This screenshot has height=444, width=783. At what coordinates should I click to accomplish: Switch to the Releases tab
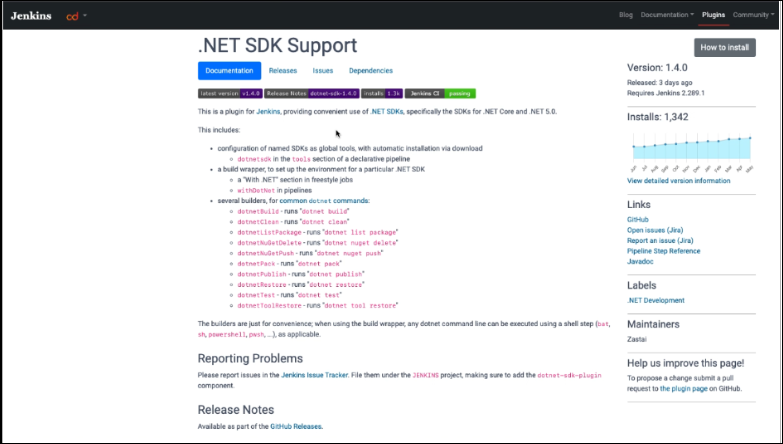[283, 71]
